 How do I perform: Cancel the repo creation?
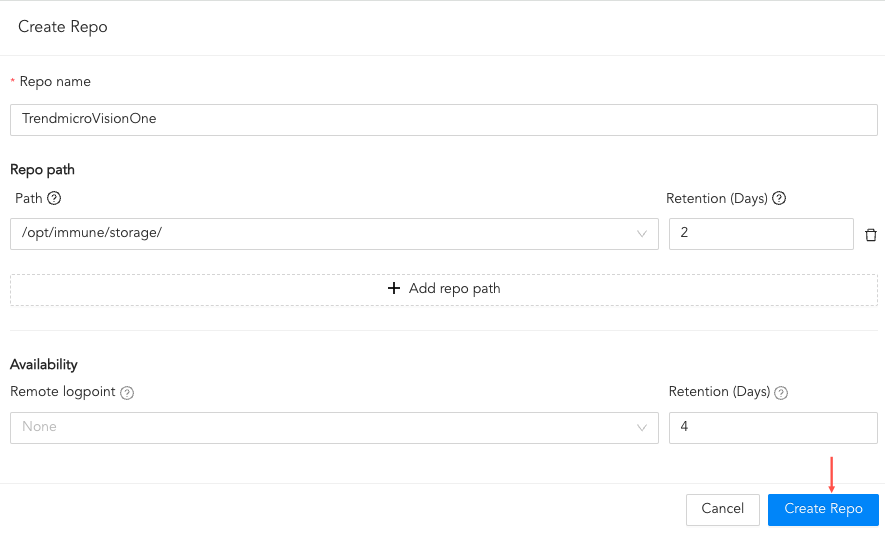click(722, 509)
